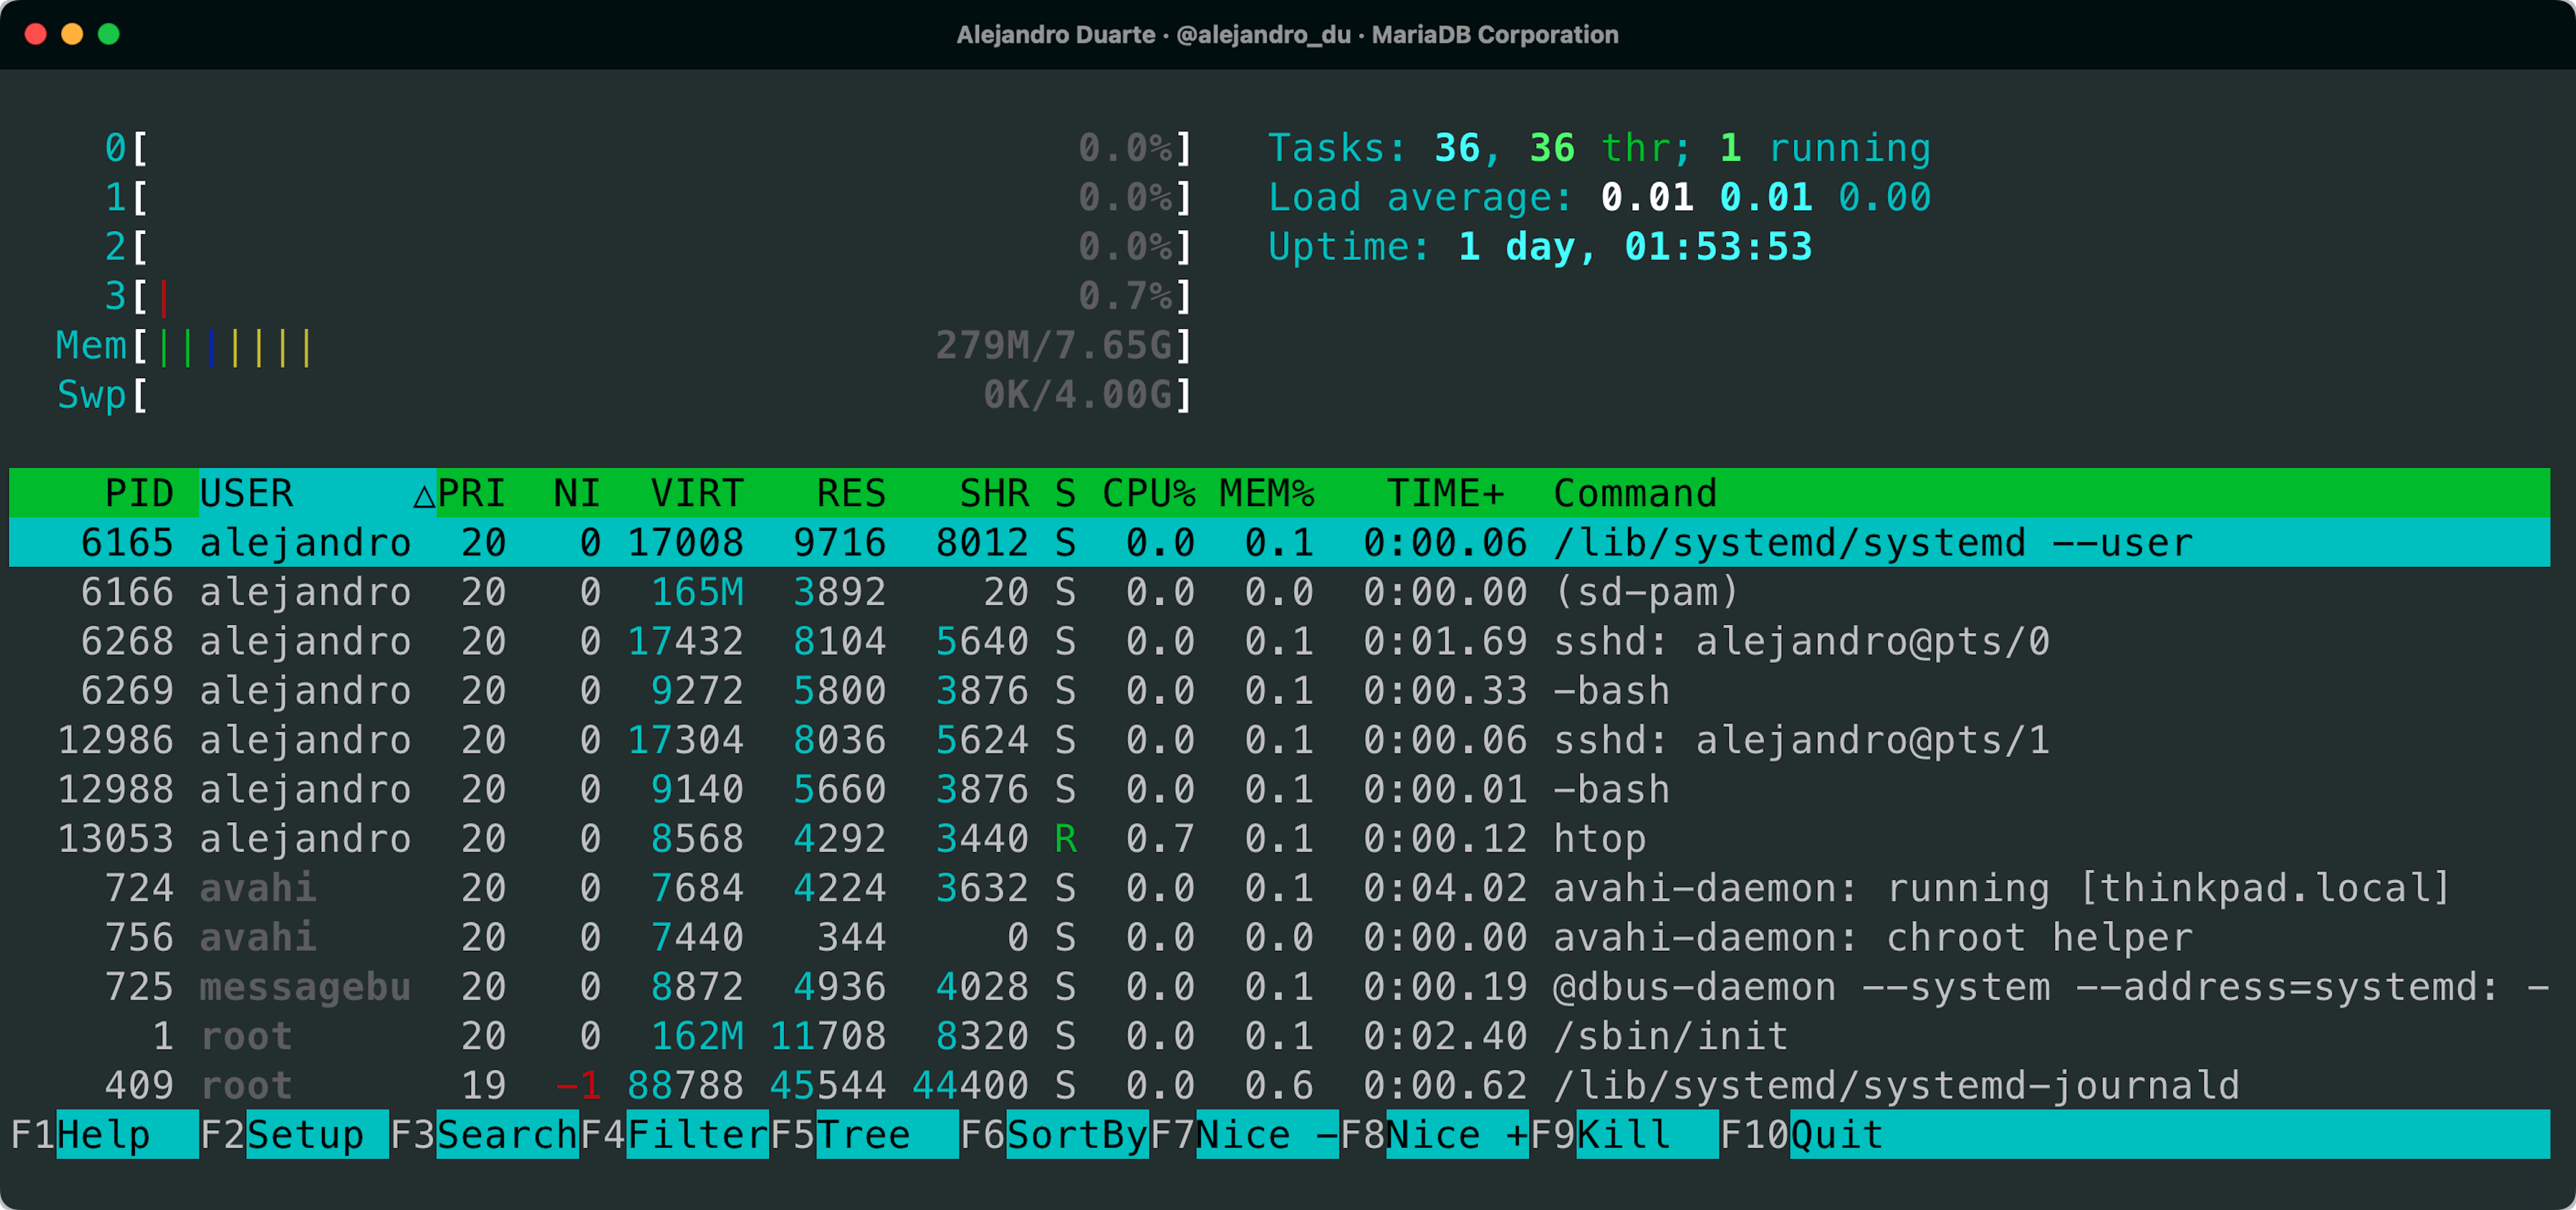Click F8 Nice plus to raise niceness
2576x1210 pixels.
[1456, 1134]
